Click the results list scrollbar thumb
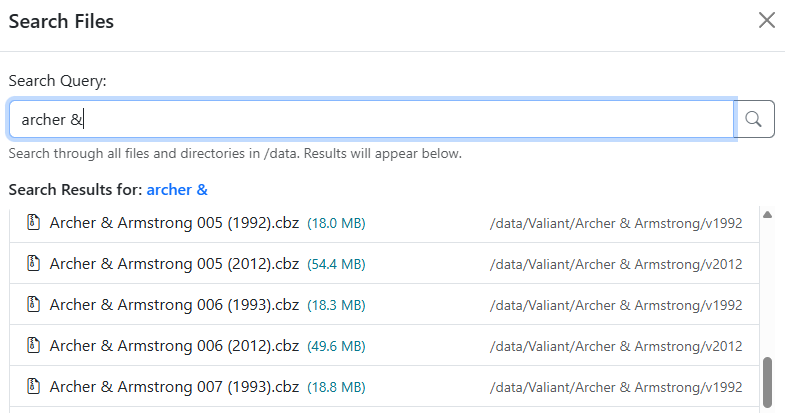Screen dimensions: 785x413 [767, 382]
